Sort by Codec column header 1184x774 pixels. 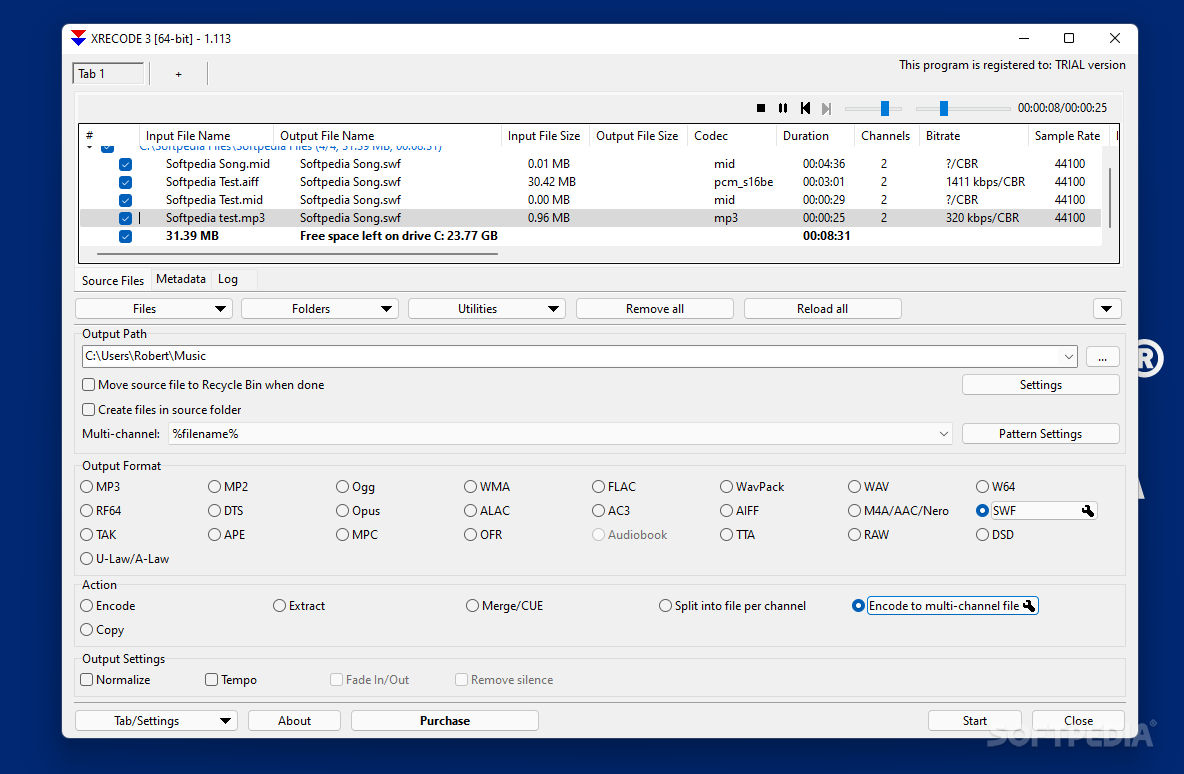(732, 136)
